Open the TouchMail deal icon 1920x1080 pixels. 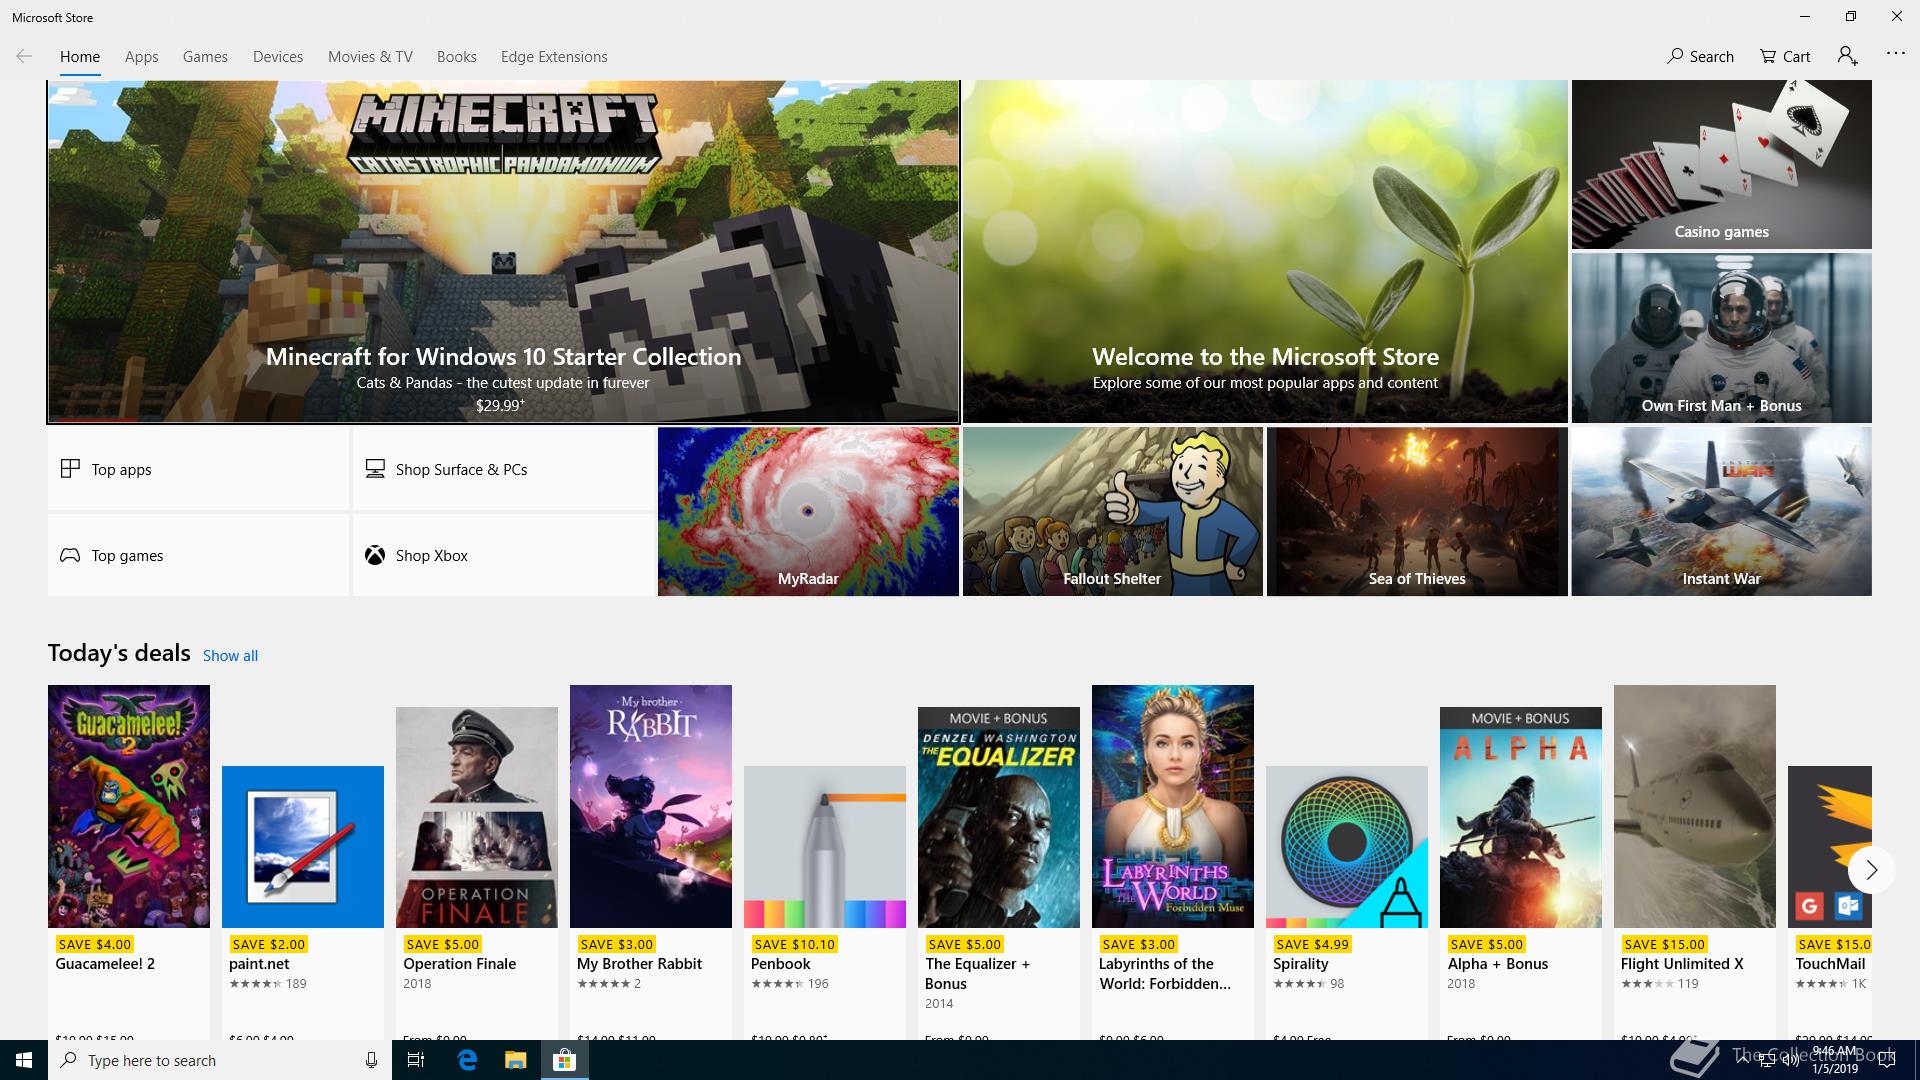(1830, 847)
